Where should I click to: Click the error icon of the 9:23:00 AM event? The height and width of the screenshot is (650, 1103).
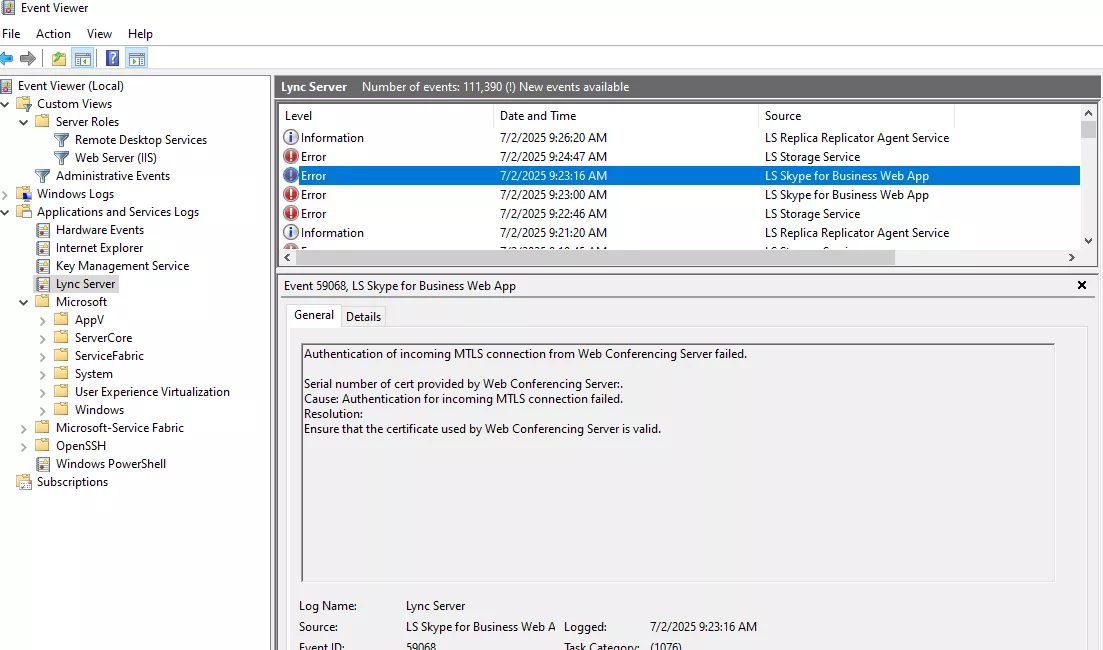click(291, 194)
